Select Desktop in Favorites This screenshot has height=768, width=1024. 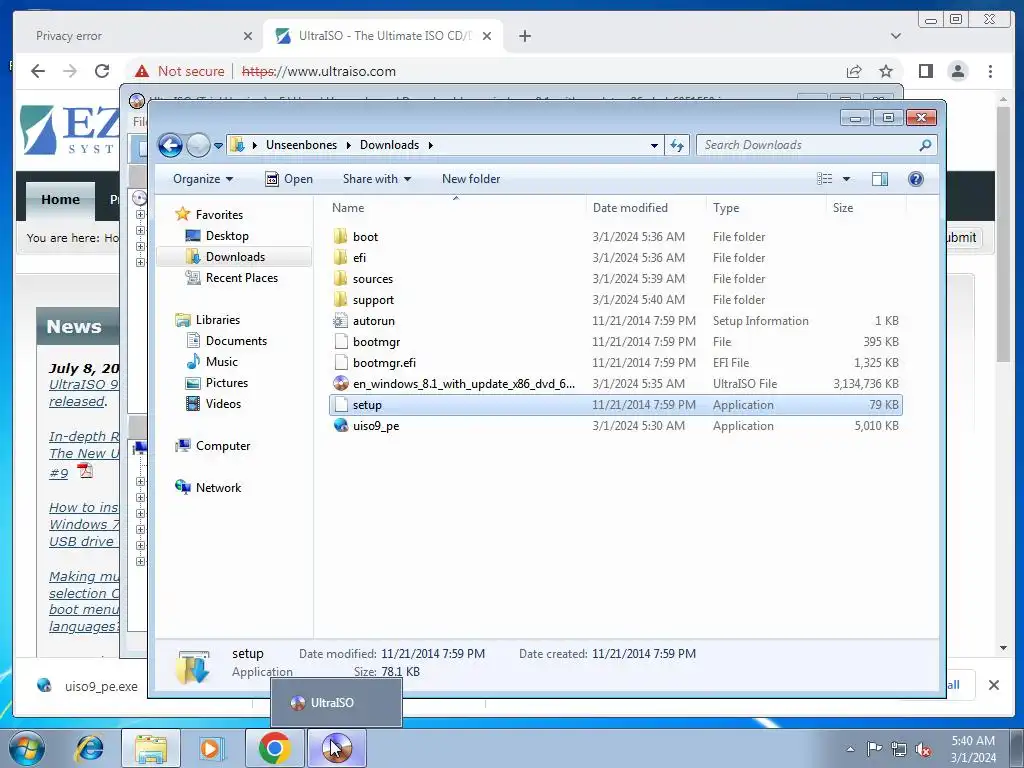(x=226, y=236)
